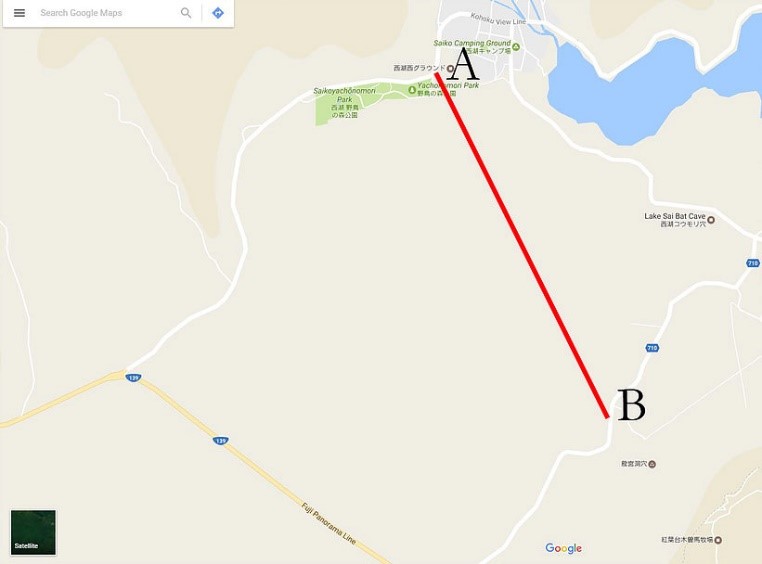Click the Yachonomori Park green marker
The width and height of the screenshot is (762, 564).
(412, 89)
